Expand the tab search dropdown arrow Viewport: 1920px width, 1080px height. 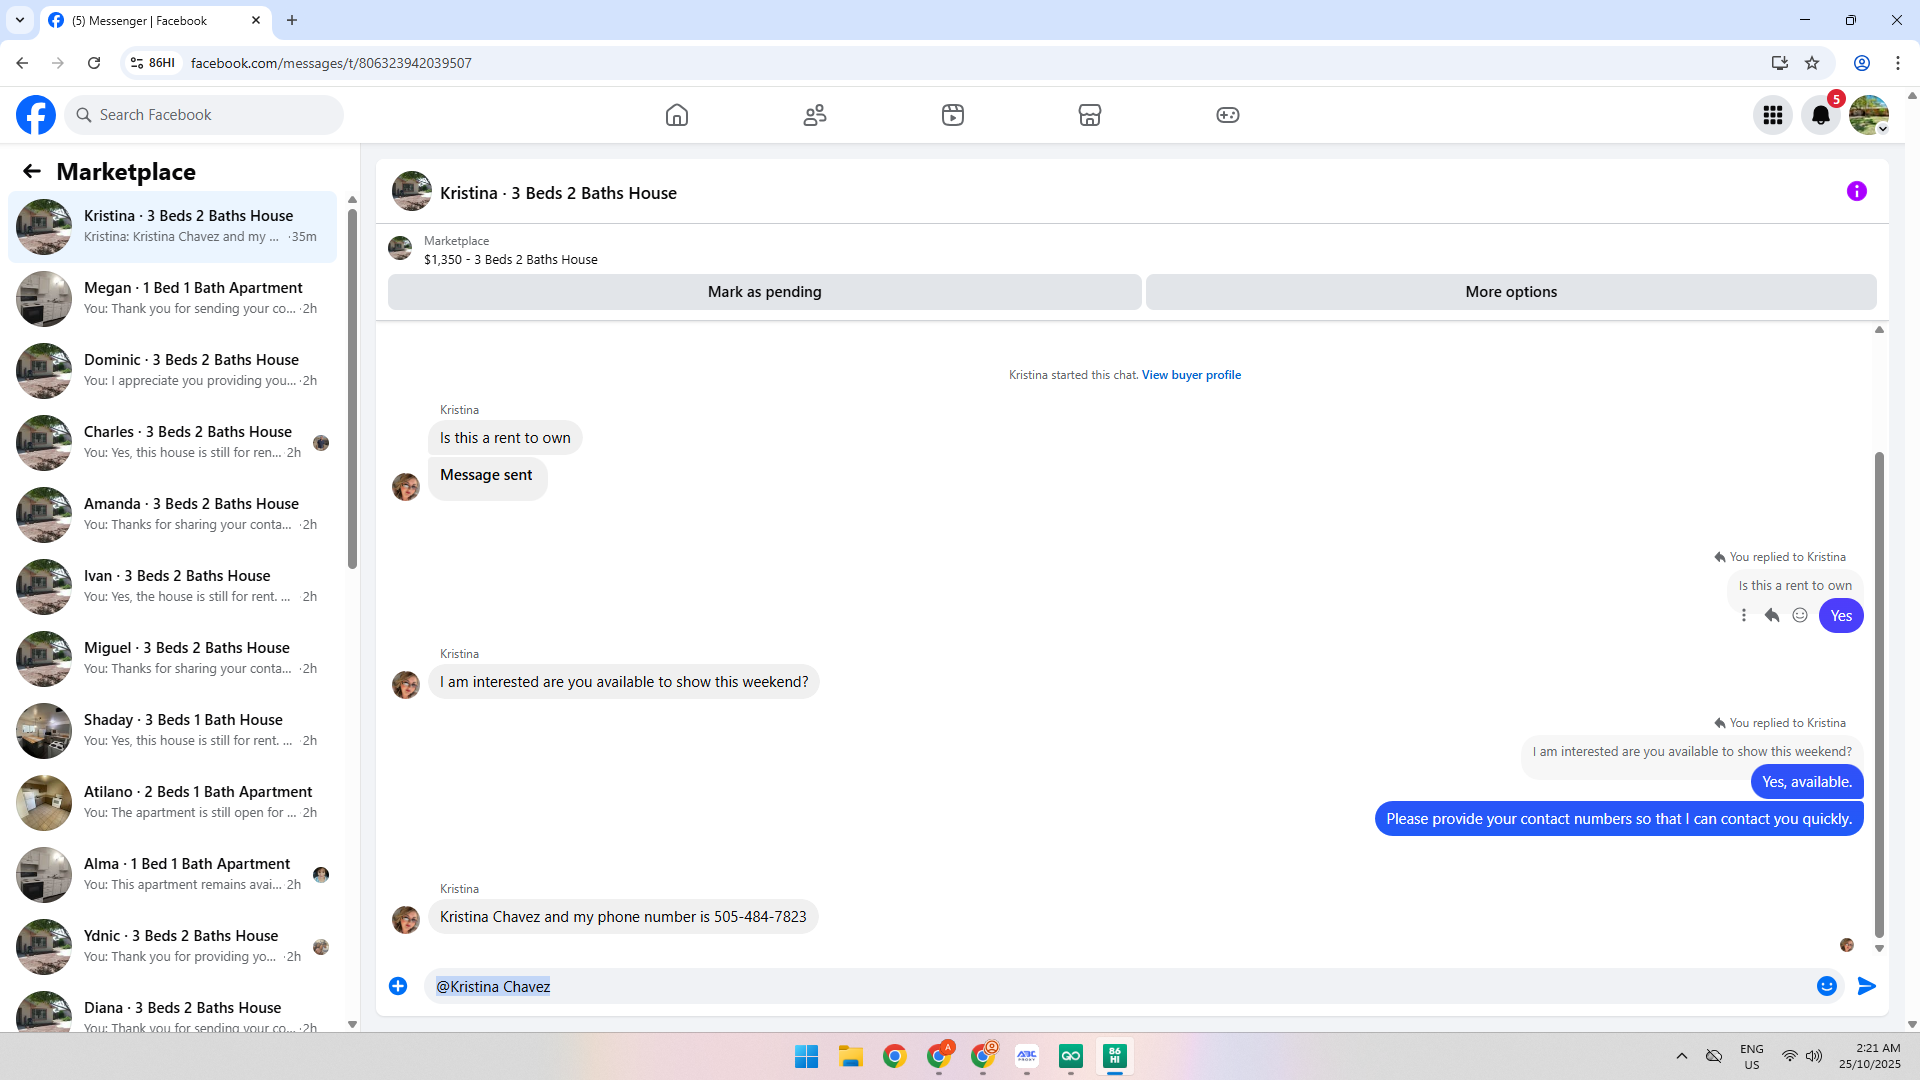coord(20,20)
